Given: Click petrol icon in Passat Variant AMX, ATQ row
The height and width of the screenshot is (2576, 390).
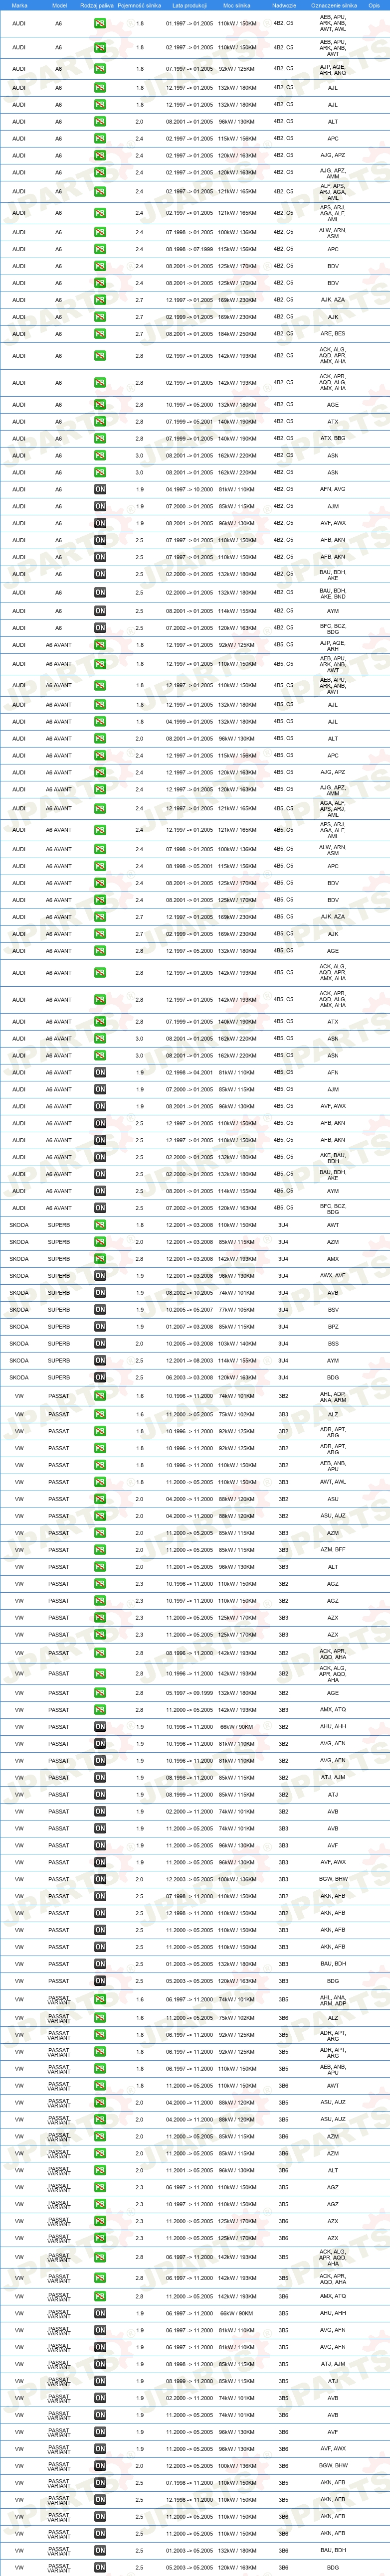Looking at the screenshot, I should 100,2296.
